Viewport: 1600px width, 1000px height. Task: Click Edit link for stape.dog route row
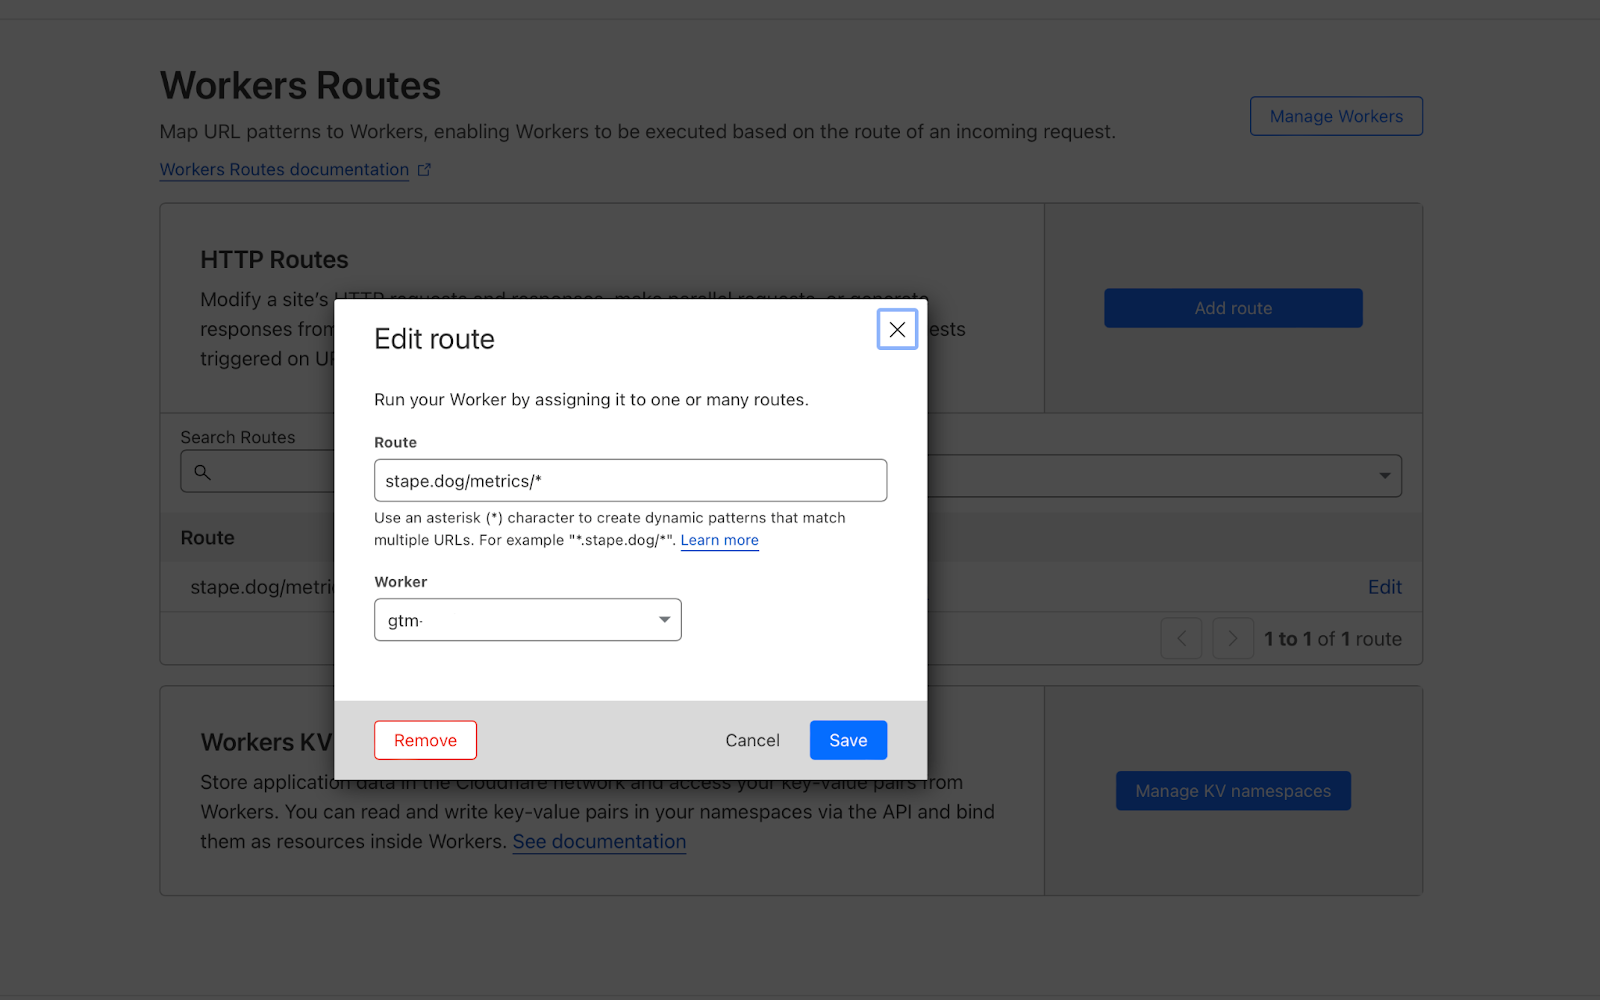pos(1385,587)
